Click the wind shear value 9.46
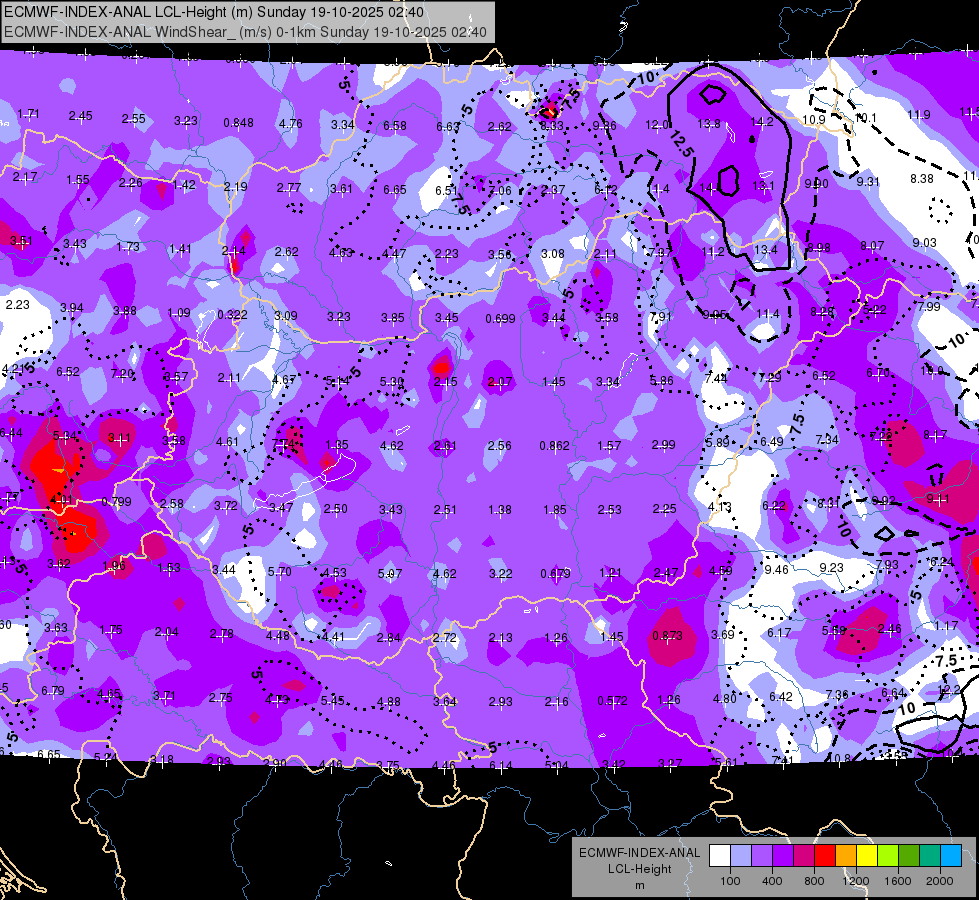Screen dimensions: 979x900 pos(776,570)
